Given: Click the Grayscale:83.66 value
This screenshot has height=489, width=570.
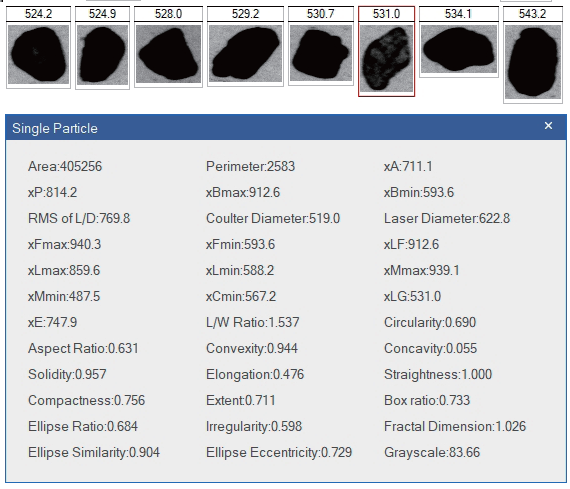Looking at the screenshot, I should click(432, 453).
